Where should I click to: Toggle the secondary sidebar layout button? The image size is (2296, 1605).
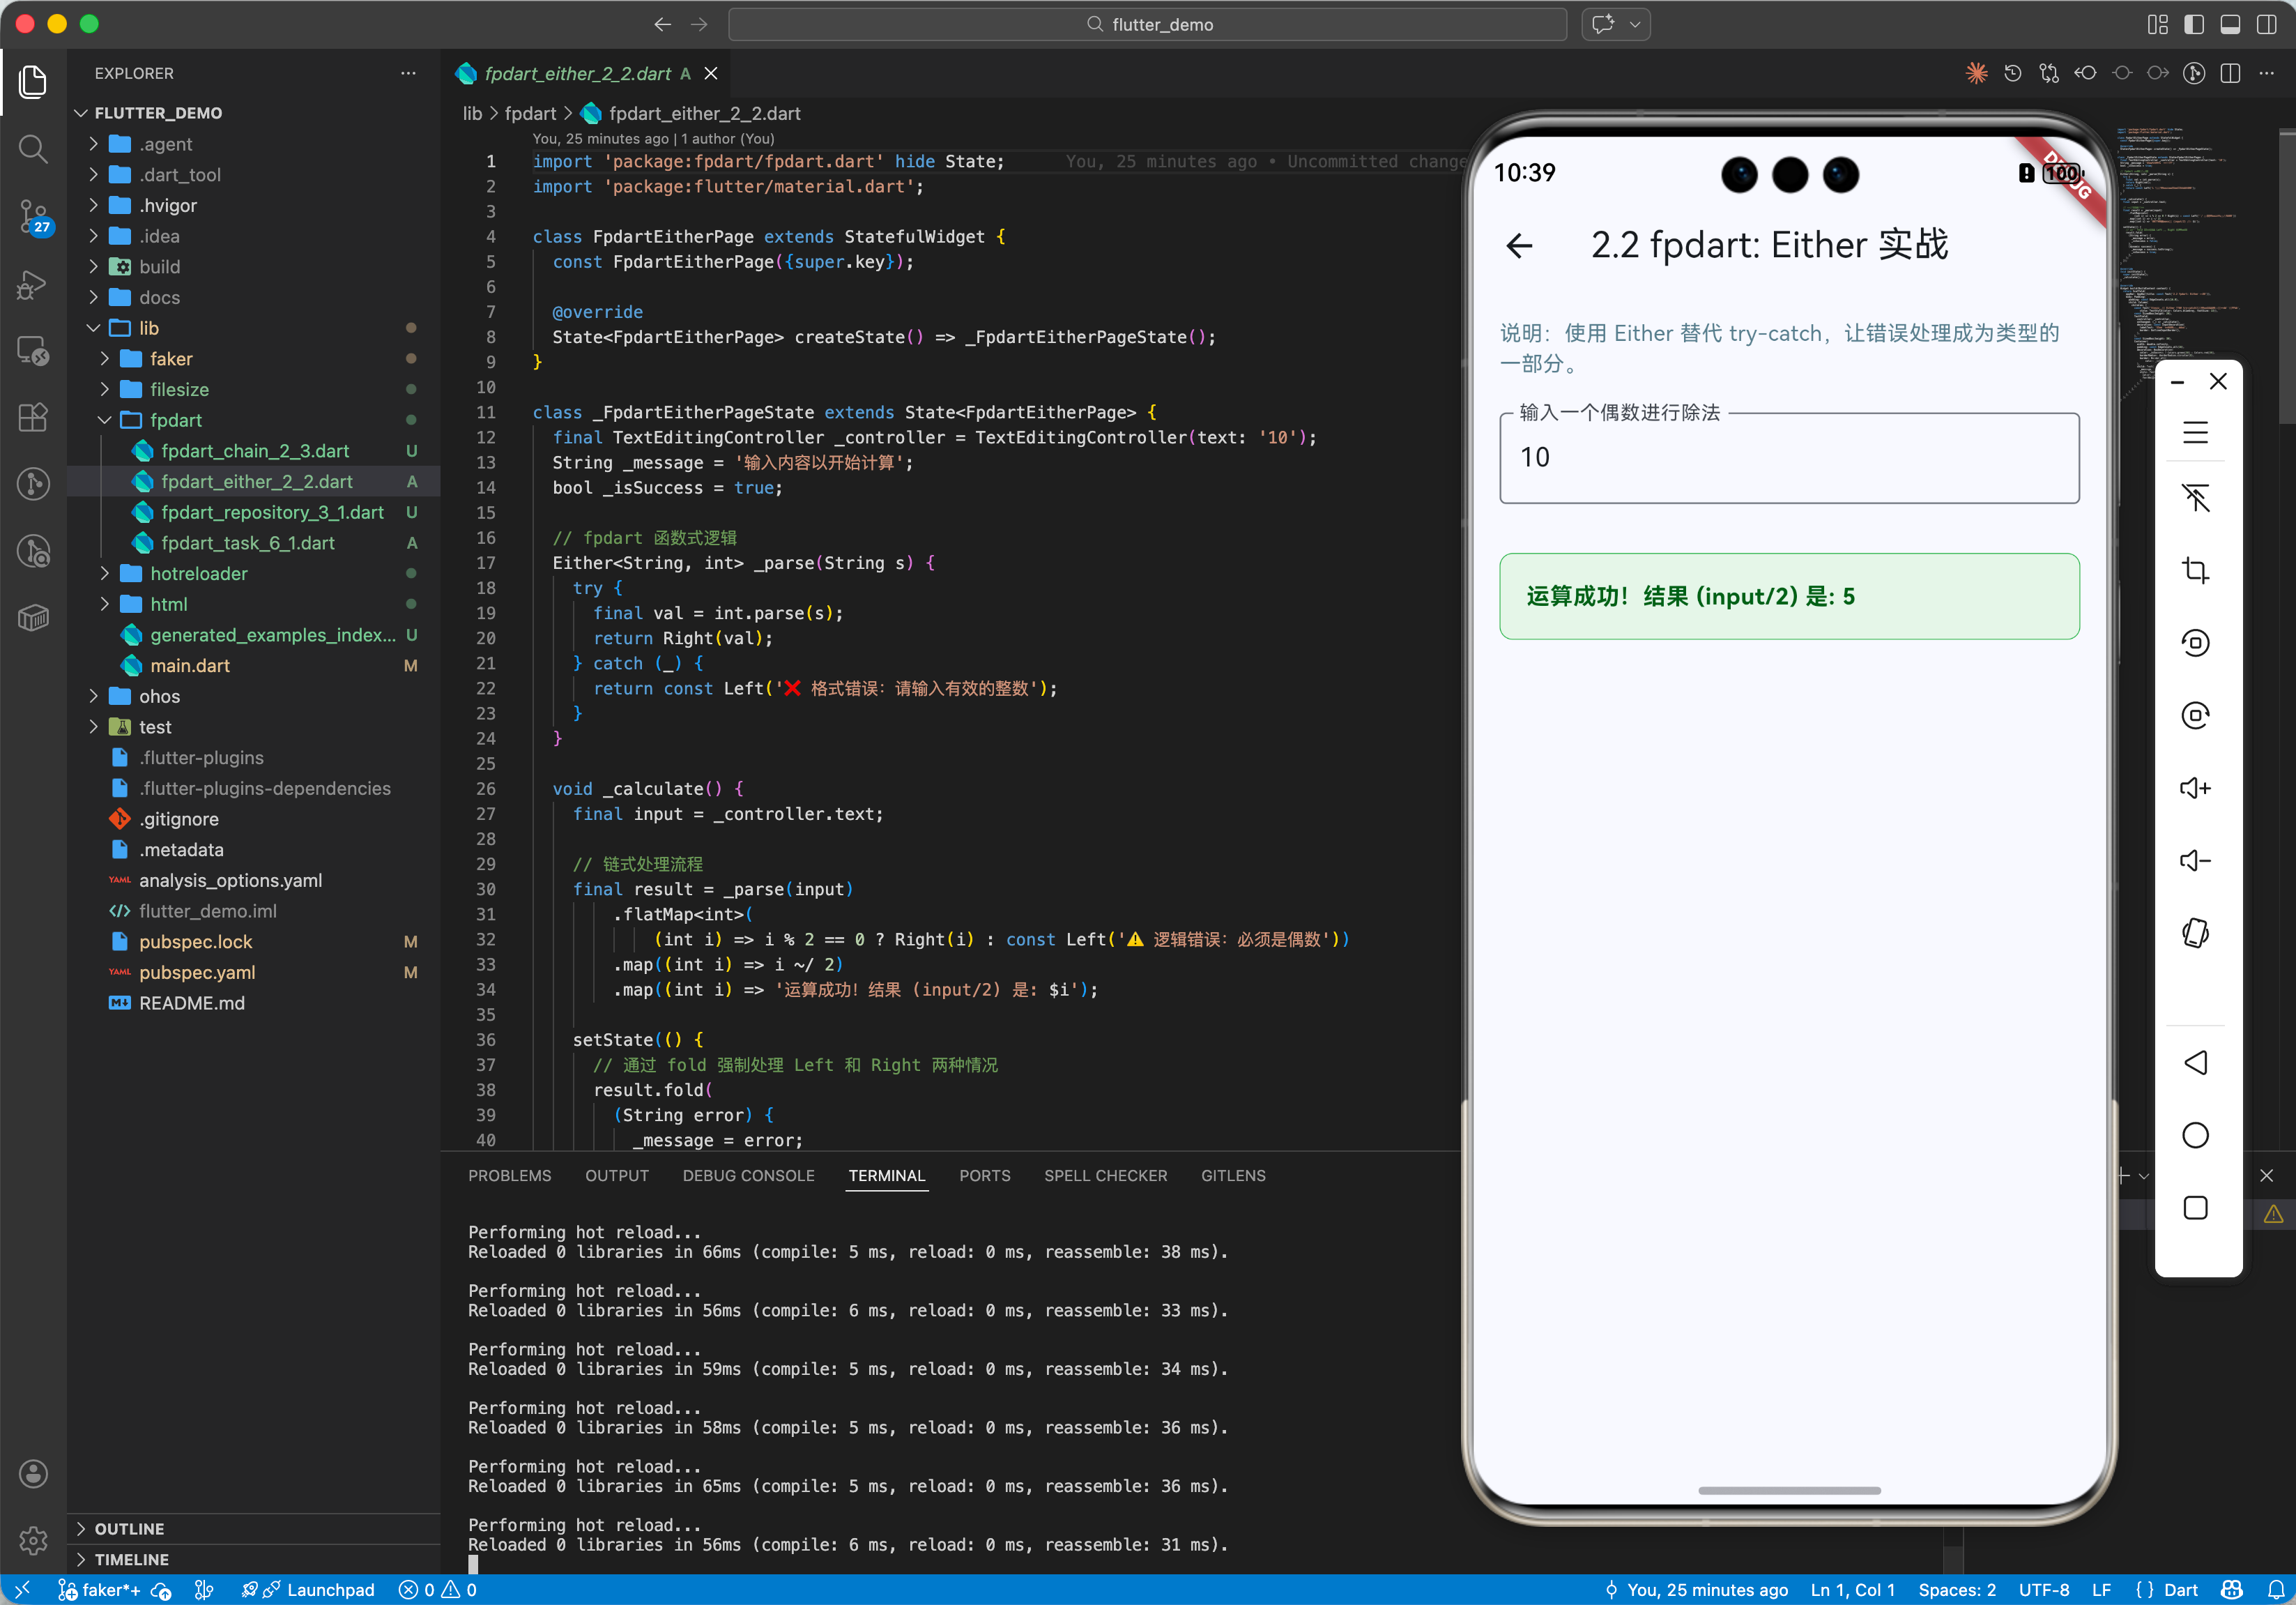2266,24
